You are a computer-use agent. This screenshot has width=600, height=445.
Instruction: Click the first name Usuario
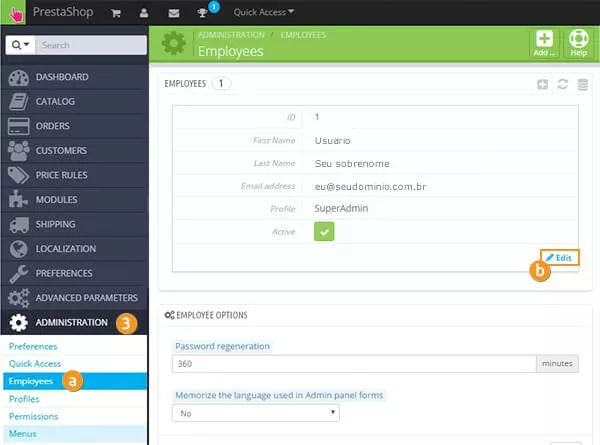coord(333,141)
